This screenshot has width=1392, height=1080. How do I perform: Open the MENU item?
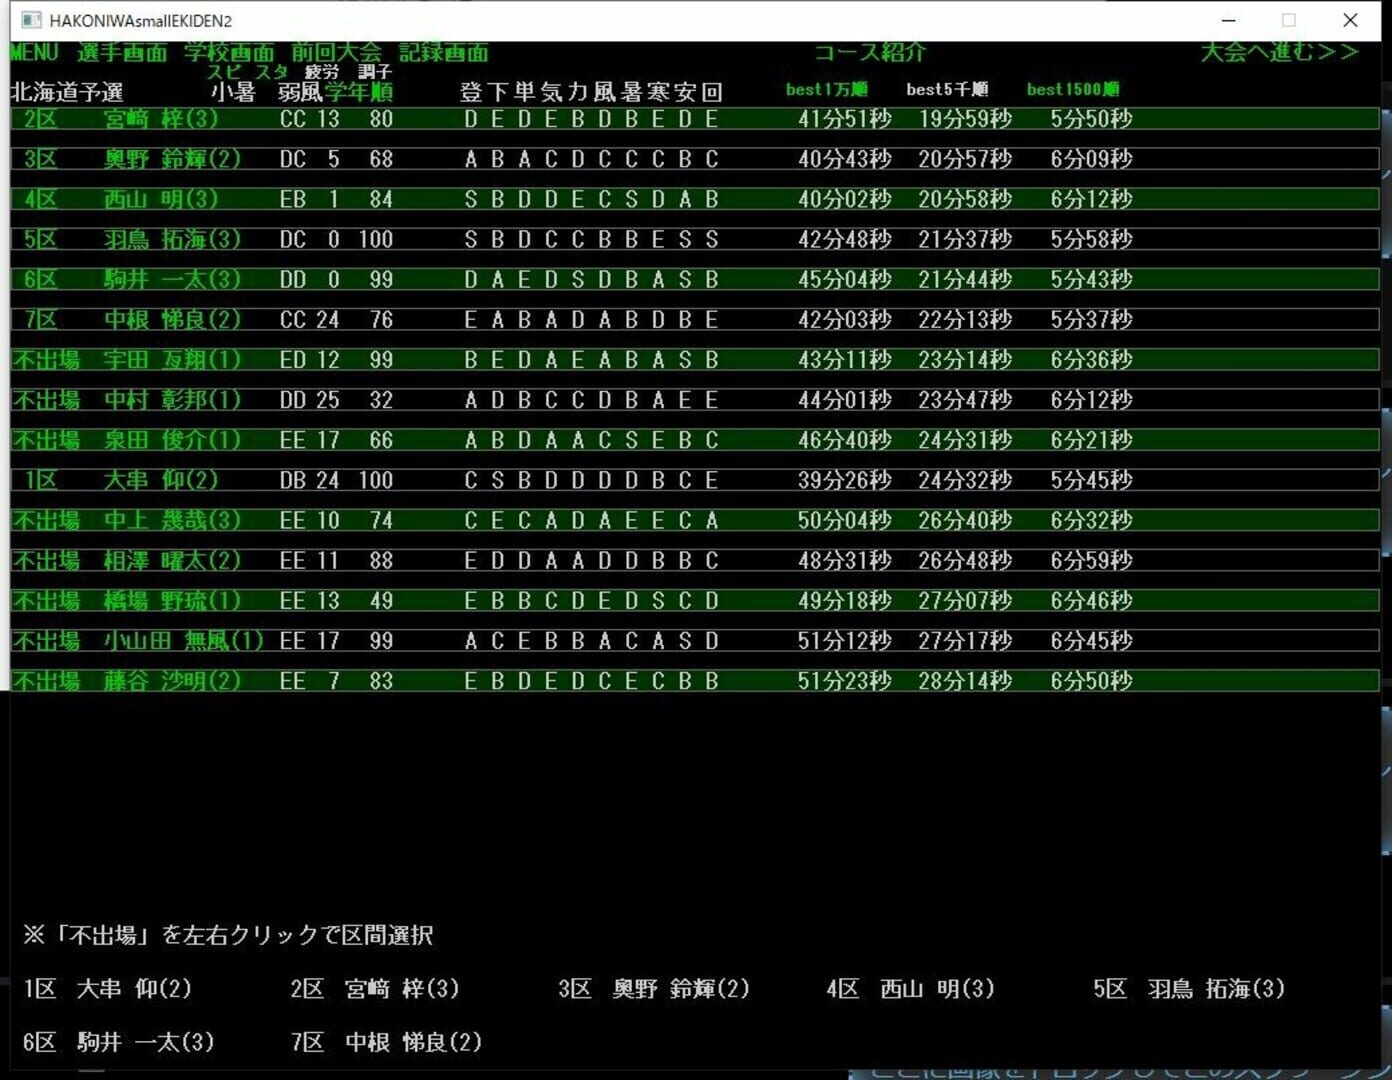click(x=32, y=53)
